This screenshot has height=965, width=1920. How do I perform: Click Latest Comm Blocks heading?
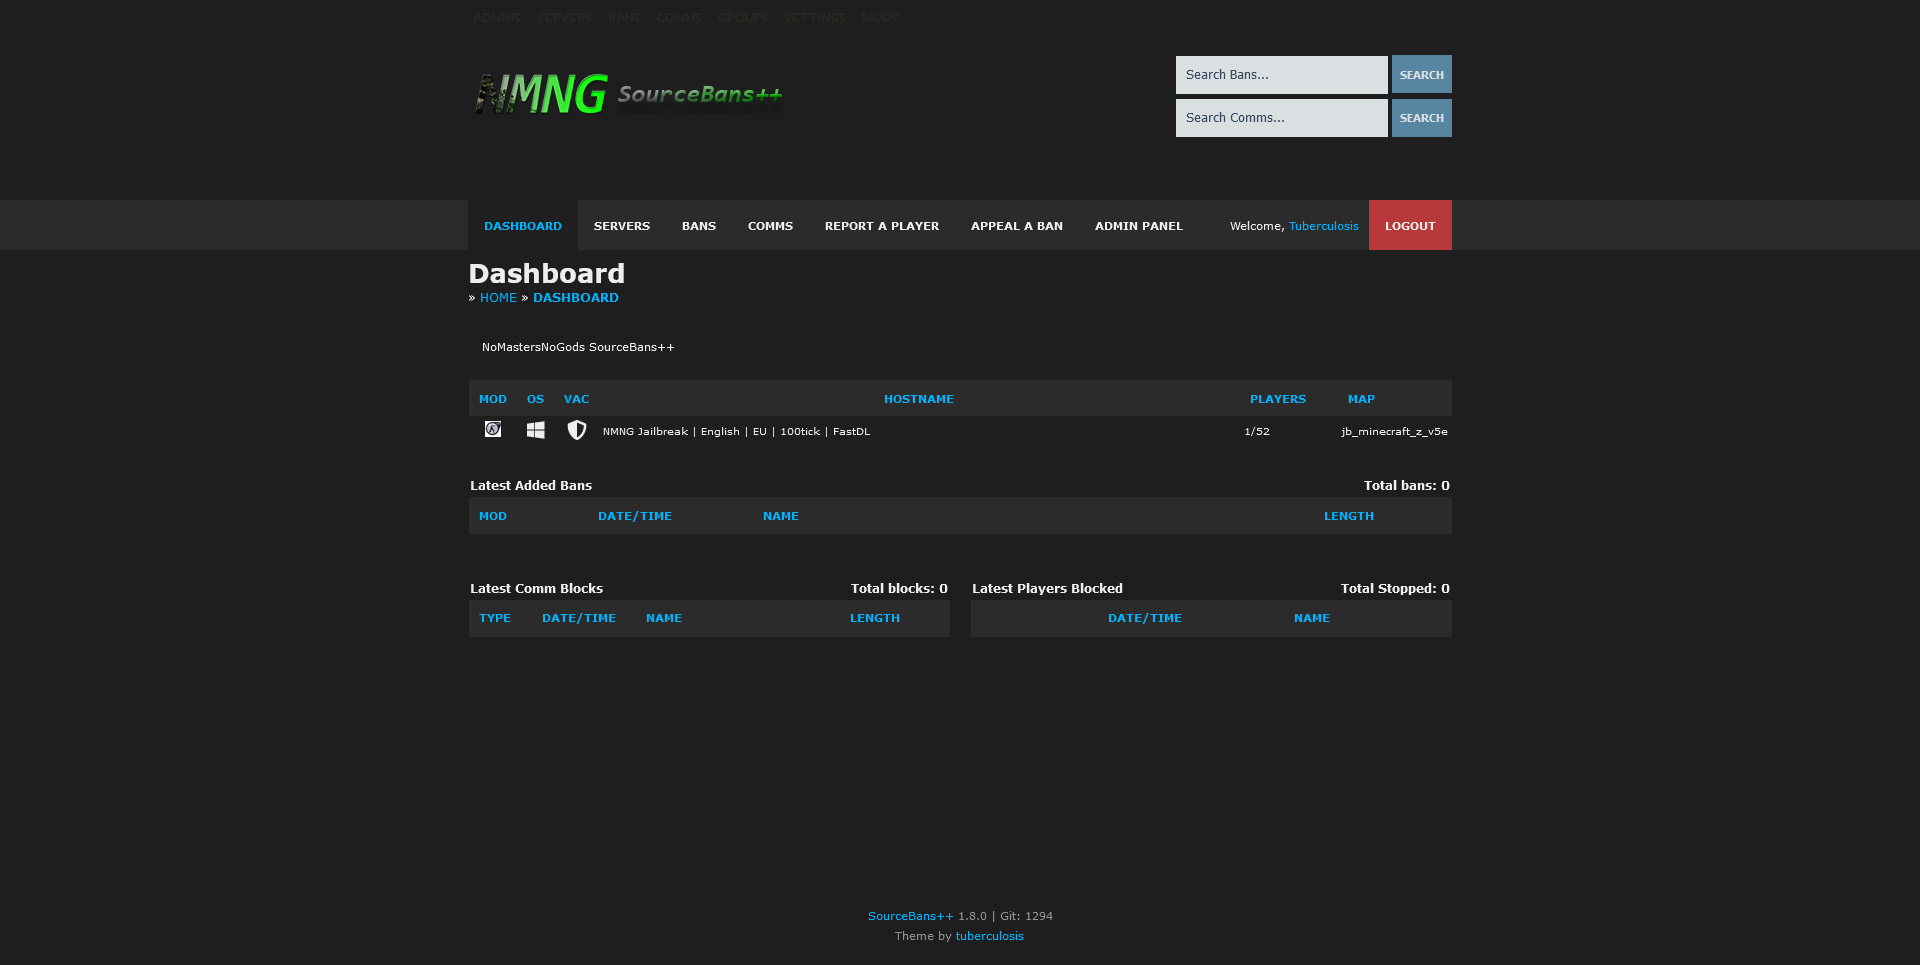point(537,588)
